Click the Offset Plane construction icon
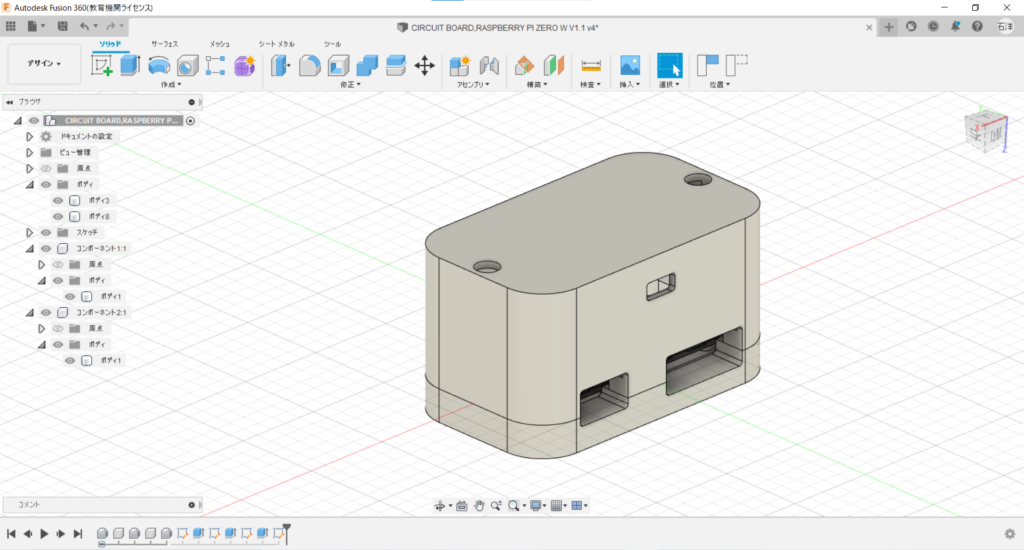This screenshot has width=1024, height=550. (524, 65)
